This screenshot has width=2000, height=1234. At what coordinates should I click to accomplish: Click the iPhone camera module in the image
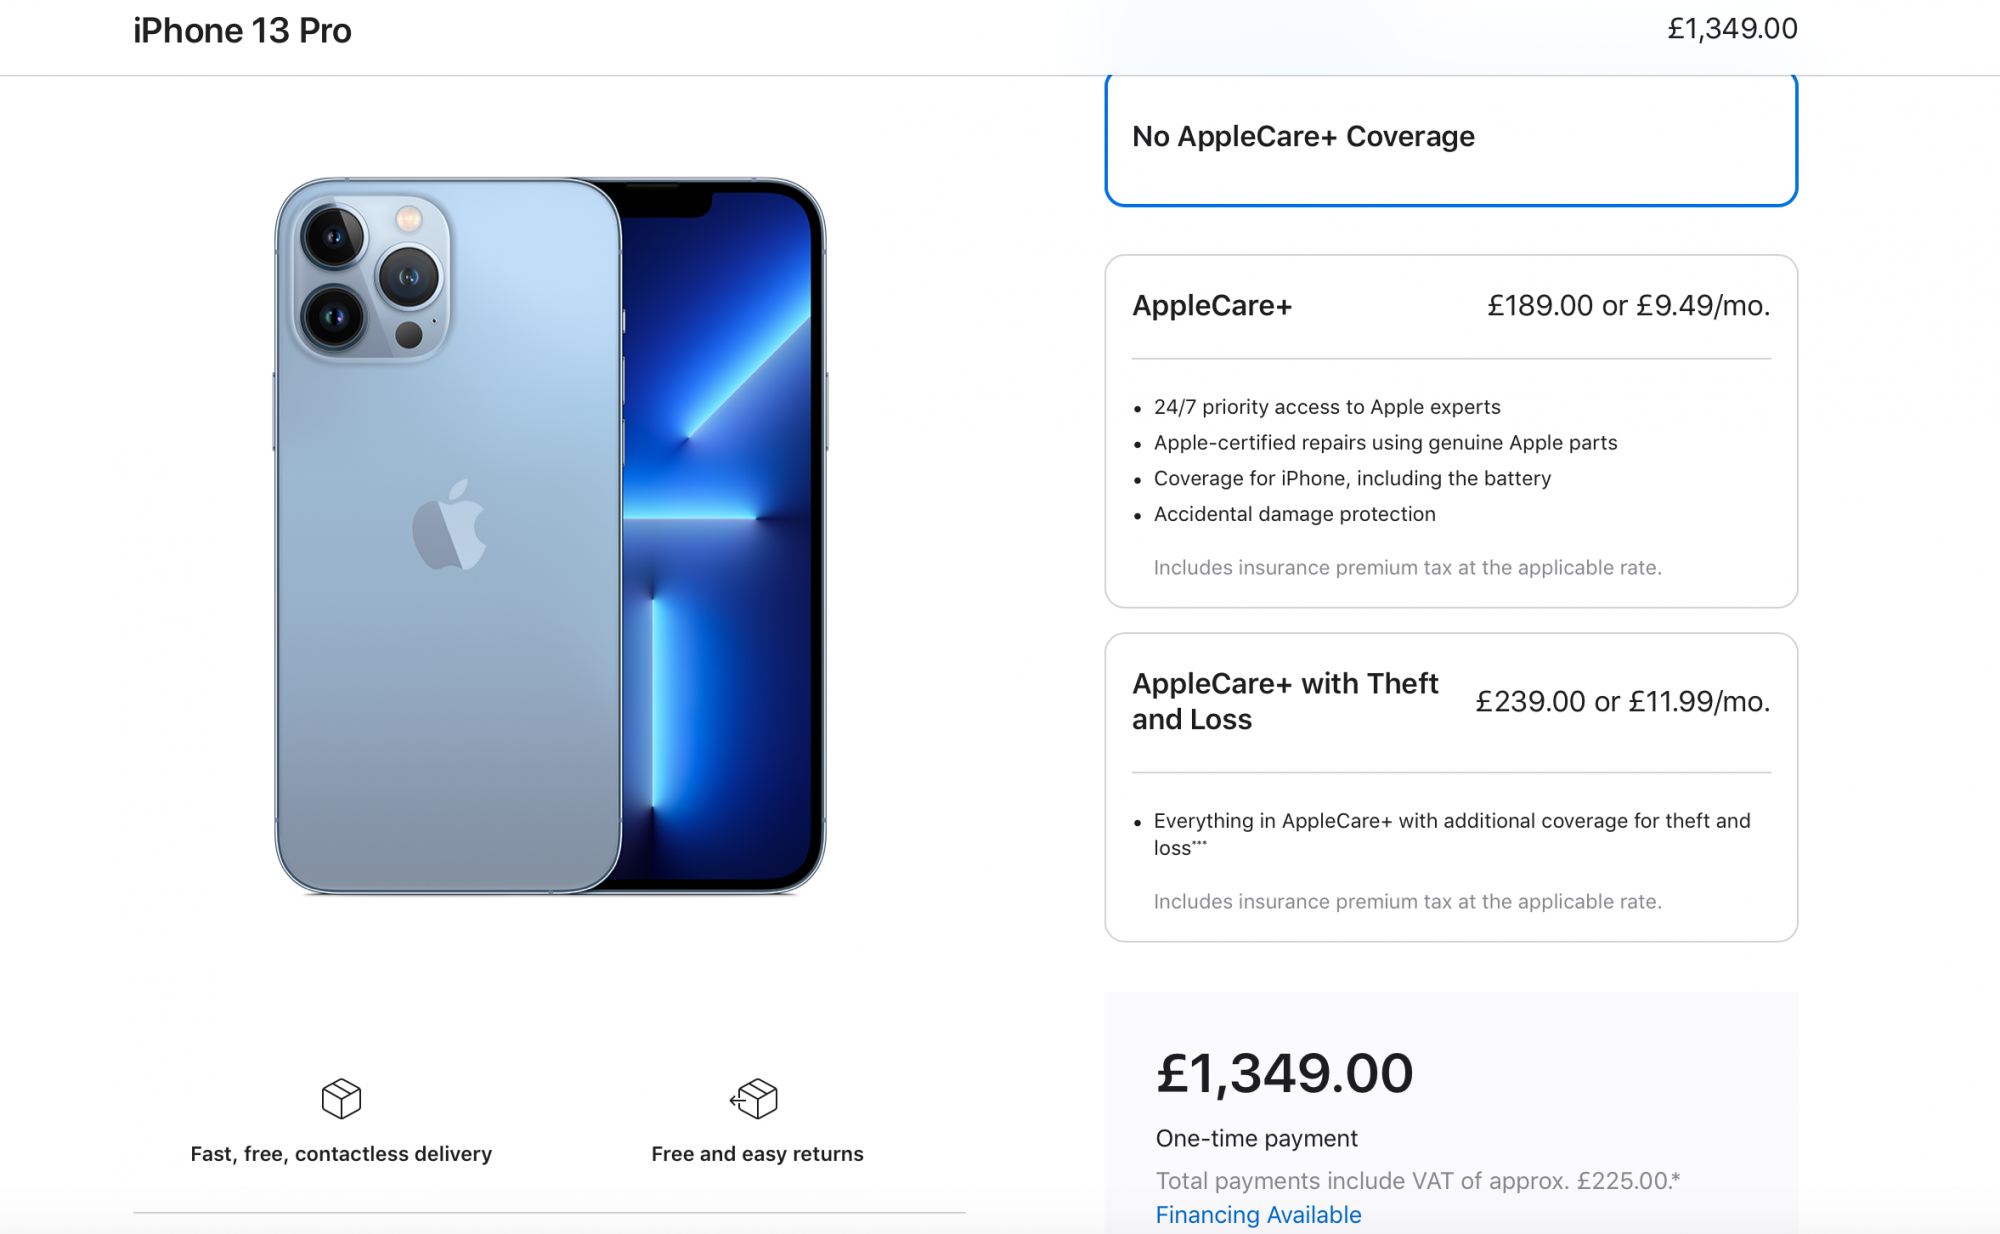tap(371, 276)
